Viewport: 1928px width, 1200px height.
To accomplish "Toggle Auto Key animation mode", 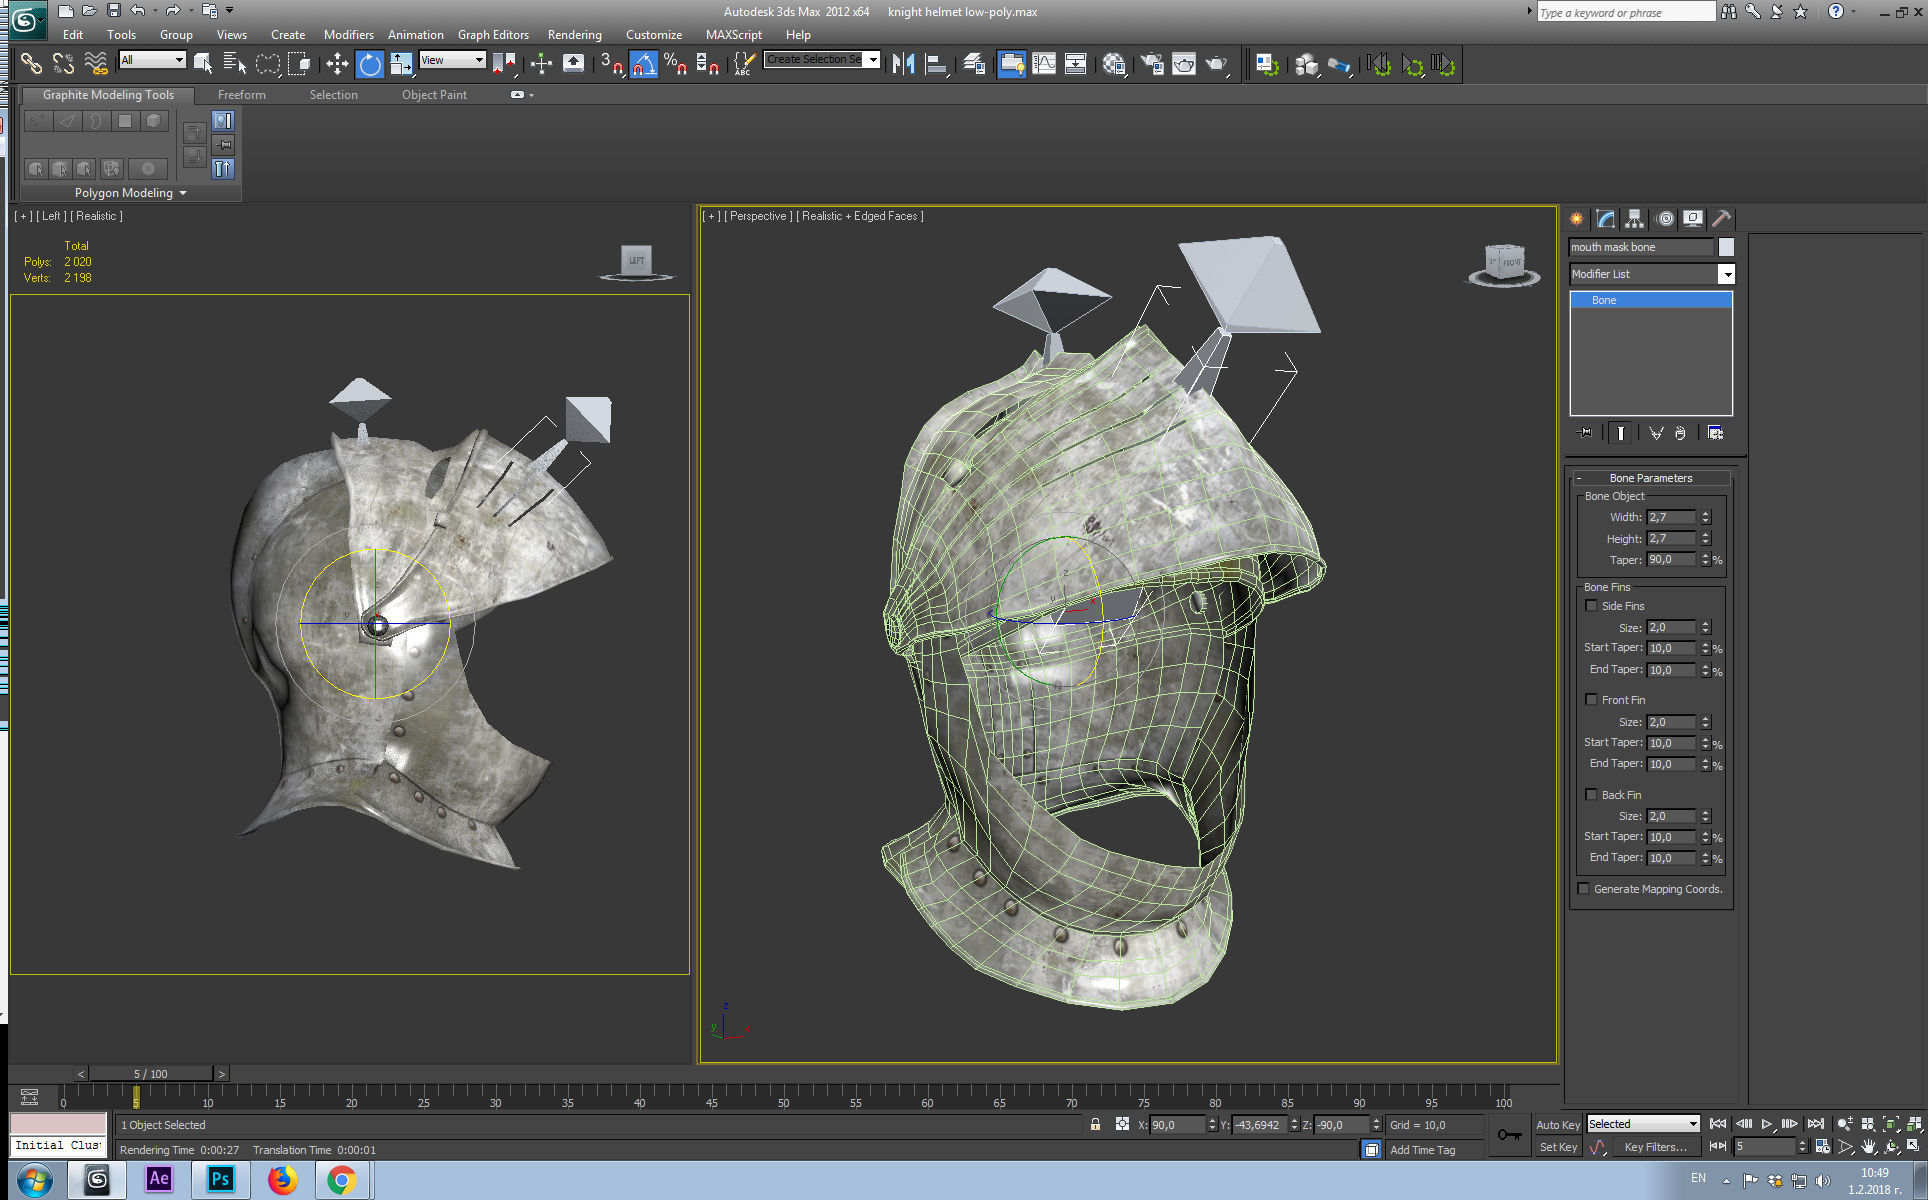I will (1557, 1125).
